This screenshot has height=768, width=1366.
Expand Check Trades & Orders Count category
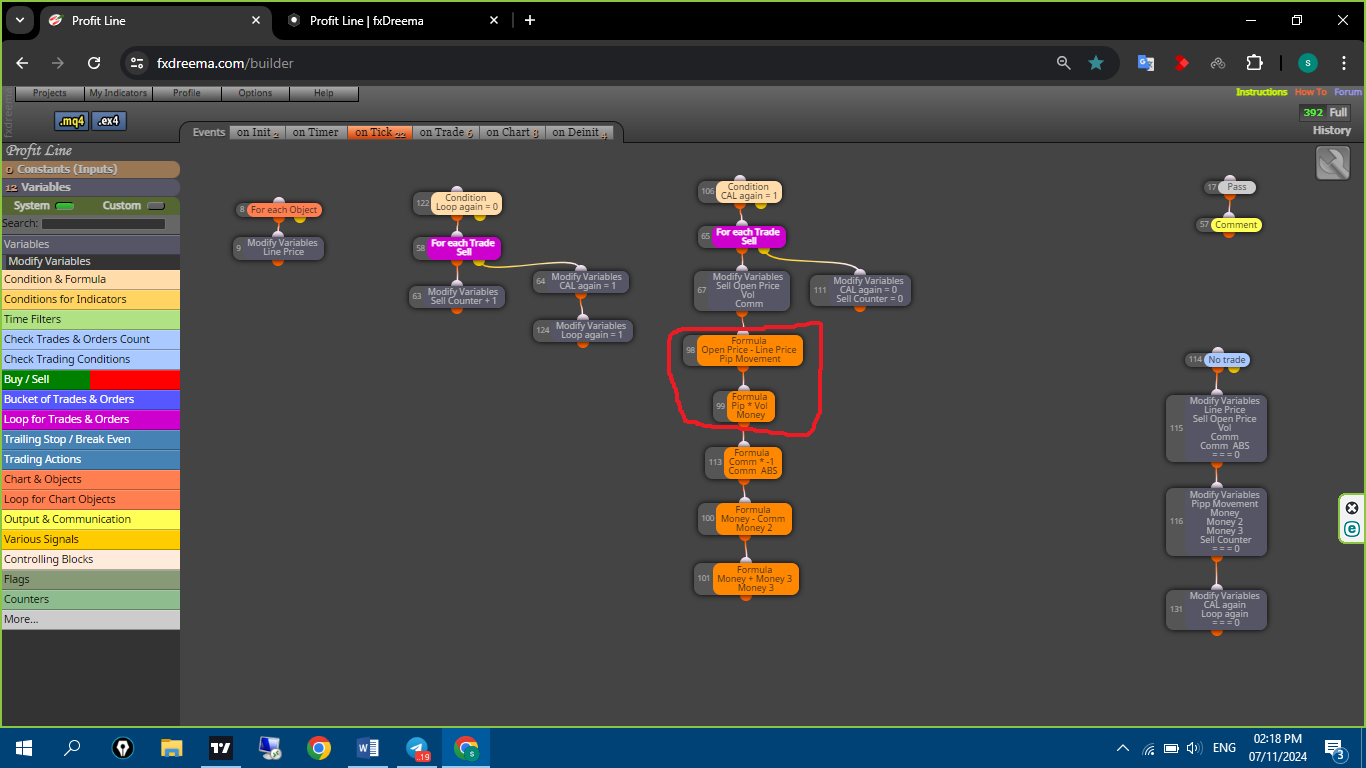[x=90, y=339]
